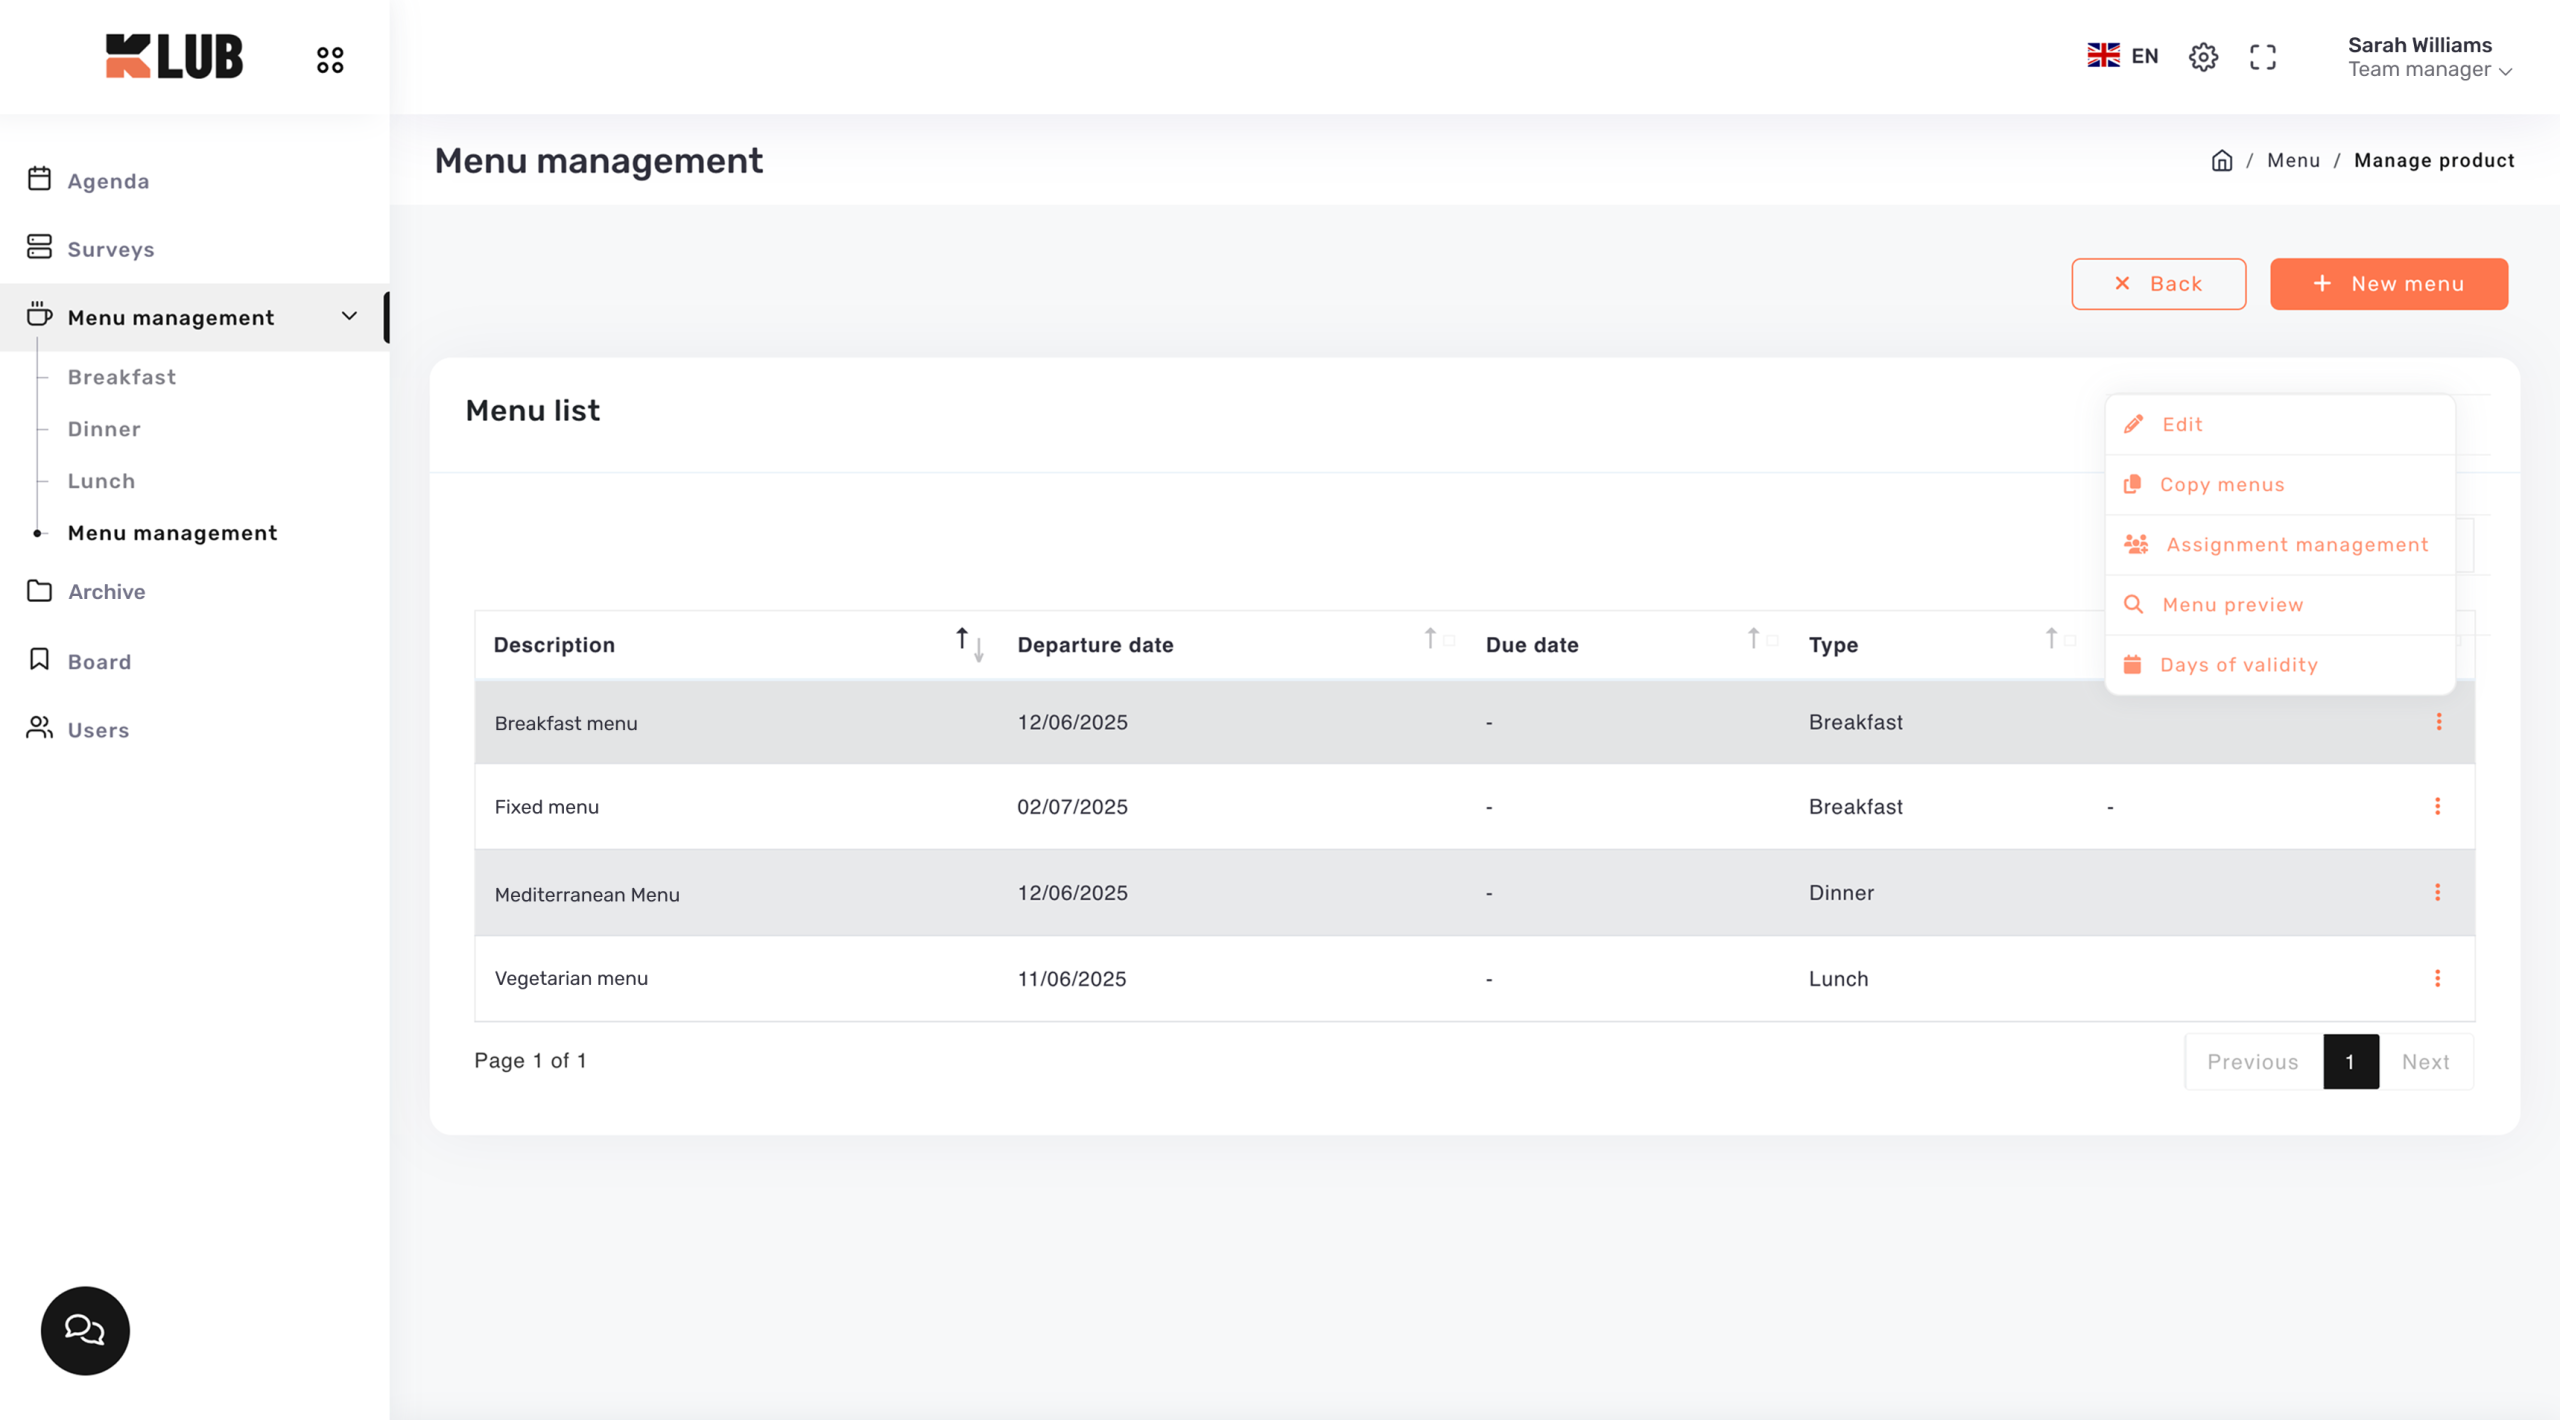Sort table by Description column
The image size is (2560, 1420).
969,644
